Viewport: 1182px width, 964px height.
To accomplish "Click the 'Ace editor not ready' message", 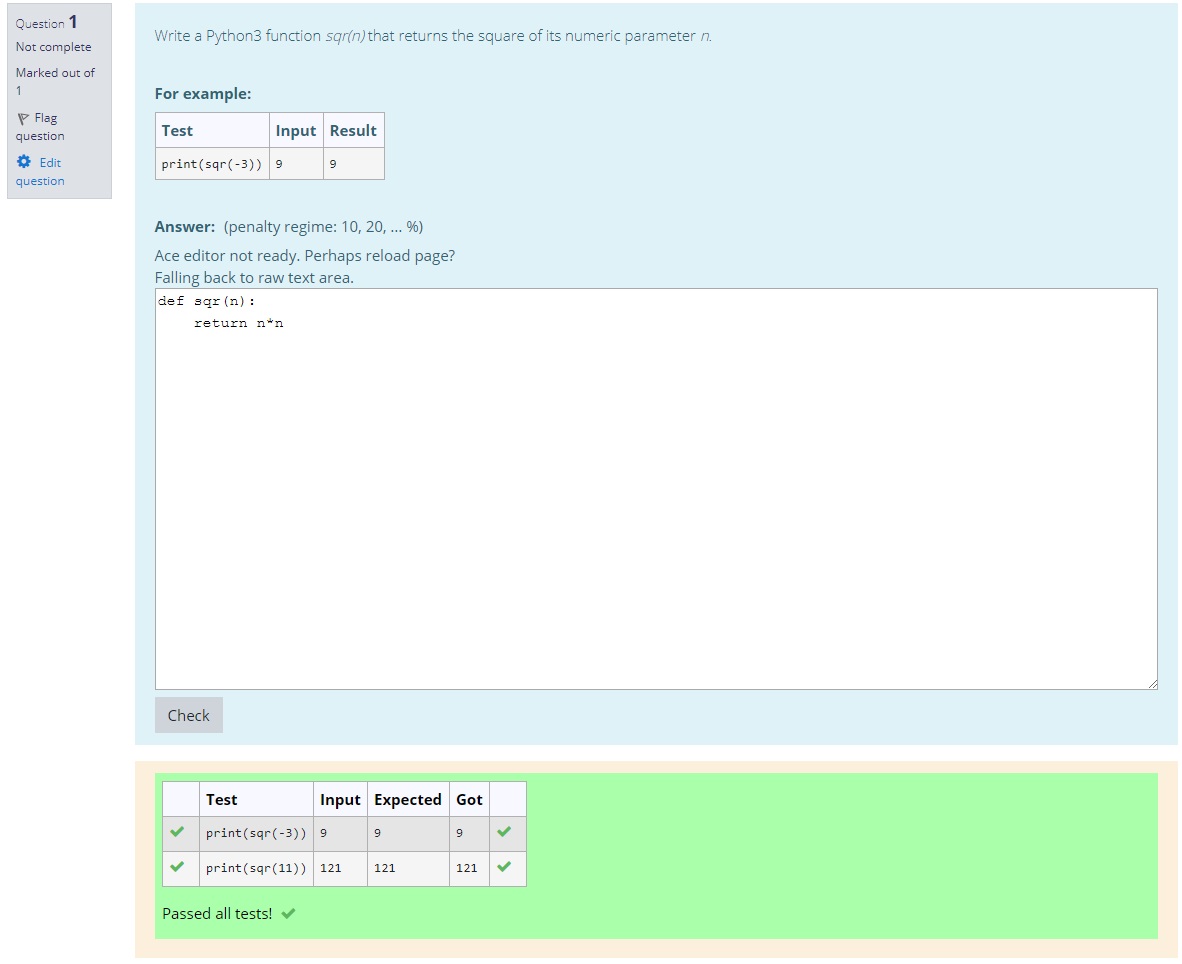I will click(305, 256).
